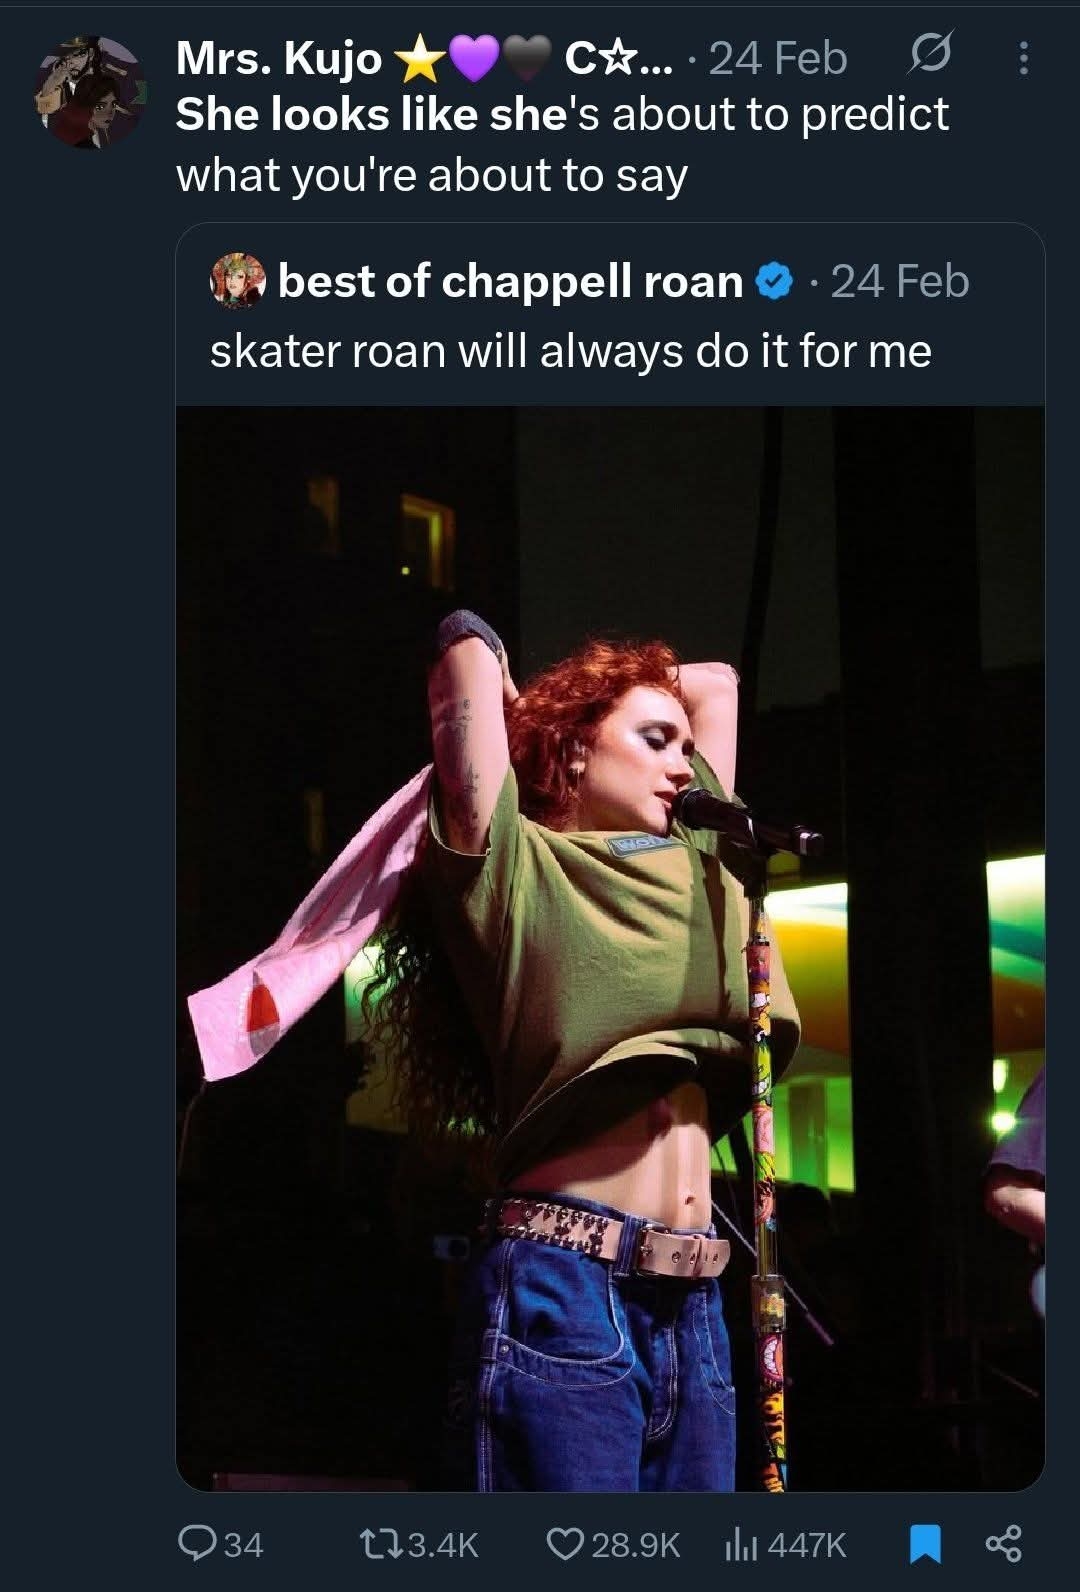Viewport: 1080px width, 1592px height.
Task: Tap the share icon
Action: pyautogui.click(x=1003, y=1543)
